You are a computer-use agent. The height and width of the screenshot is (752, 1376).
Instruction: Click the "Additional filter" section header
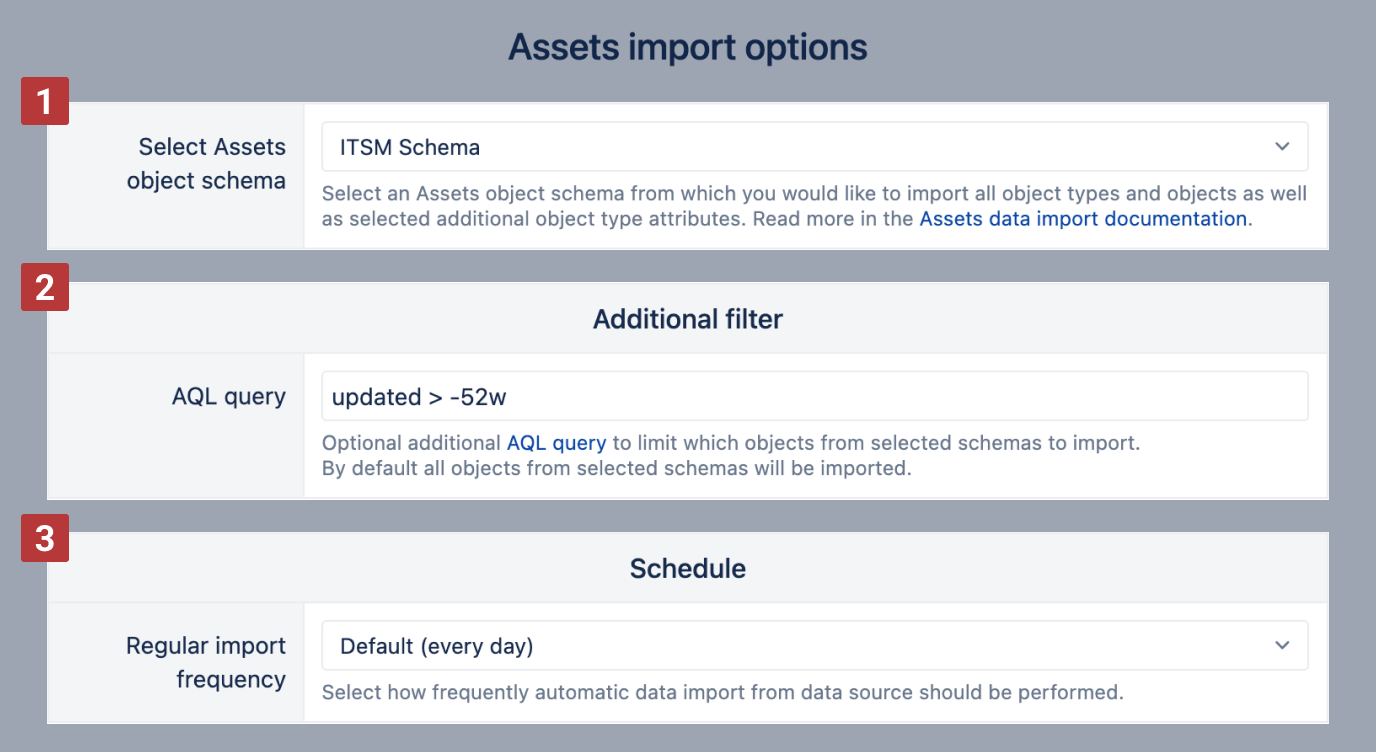687,319
